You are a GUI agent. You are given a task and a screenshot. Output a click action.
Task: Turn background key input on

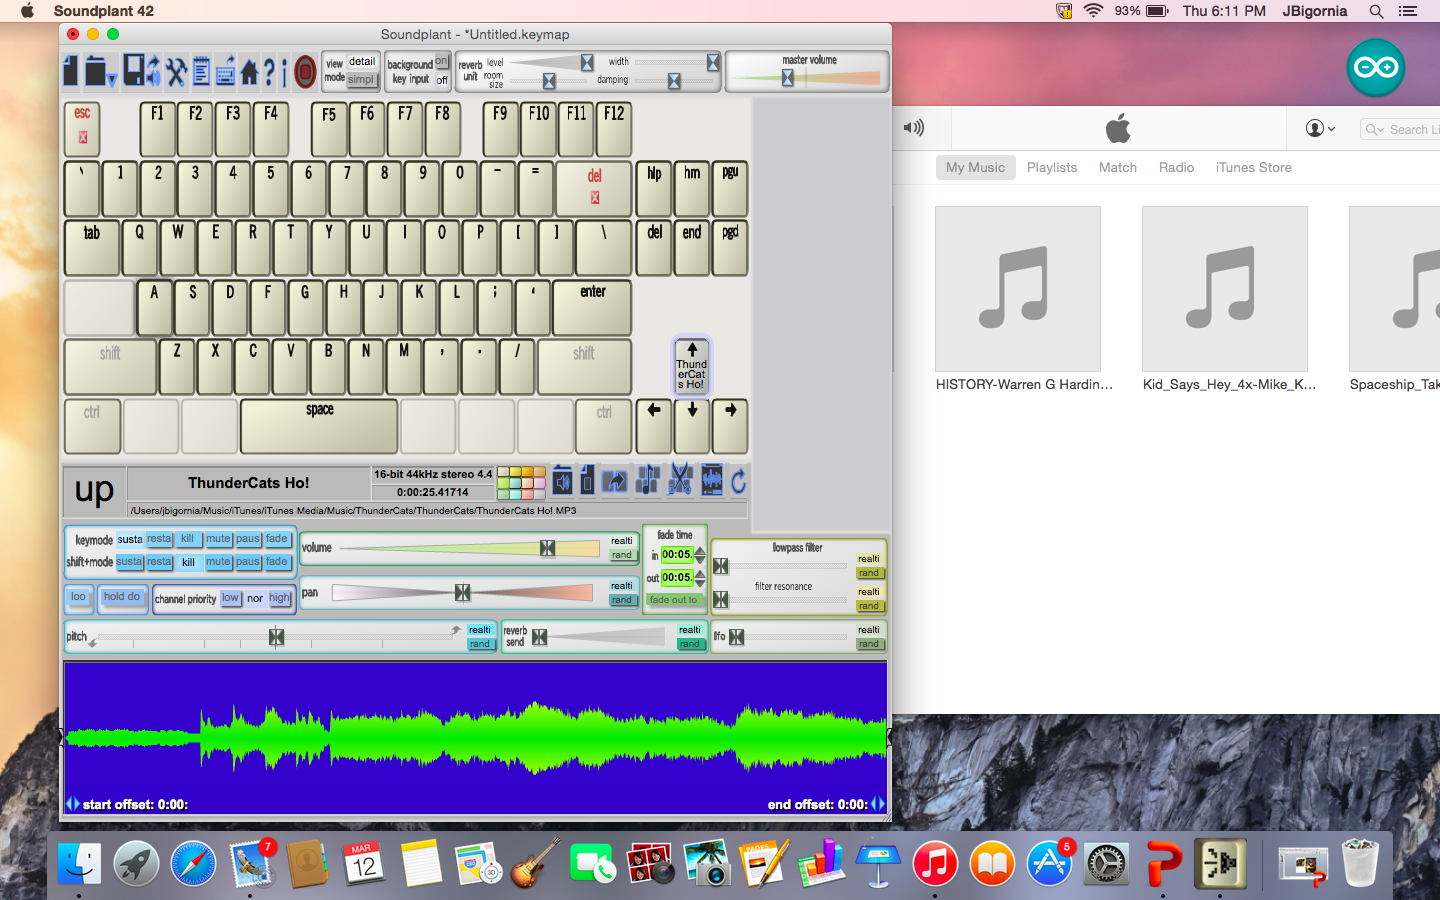[x=441, y=62]
